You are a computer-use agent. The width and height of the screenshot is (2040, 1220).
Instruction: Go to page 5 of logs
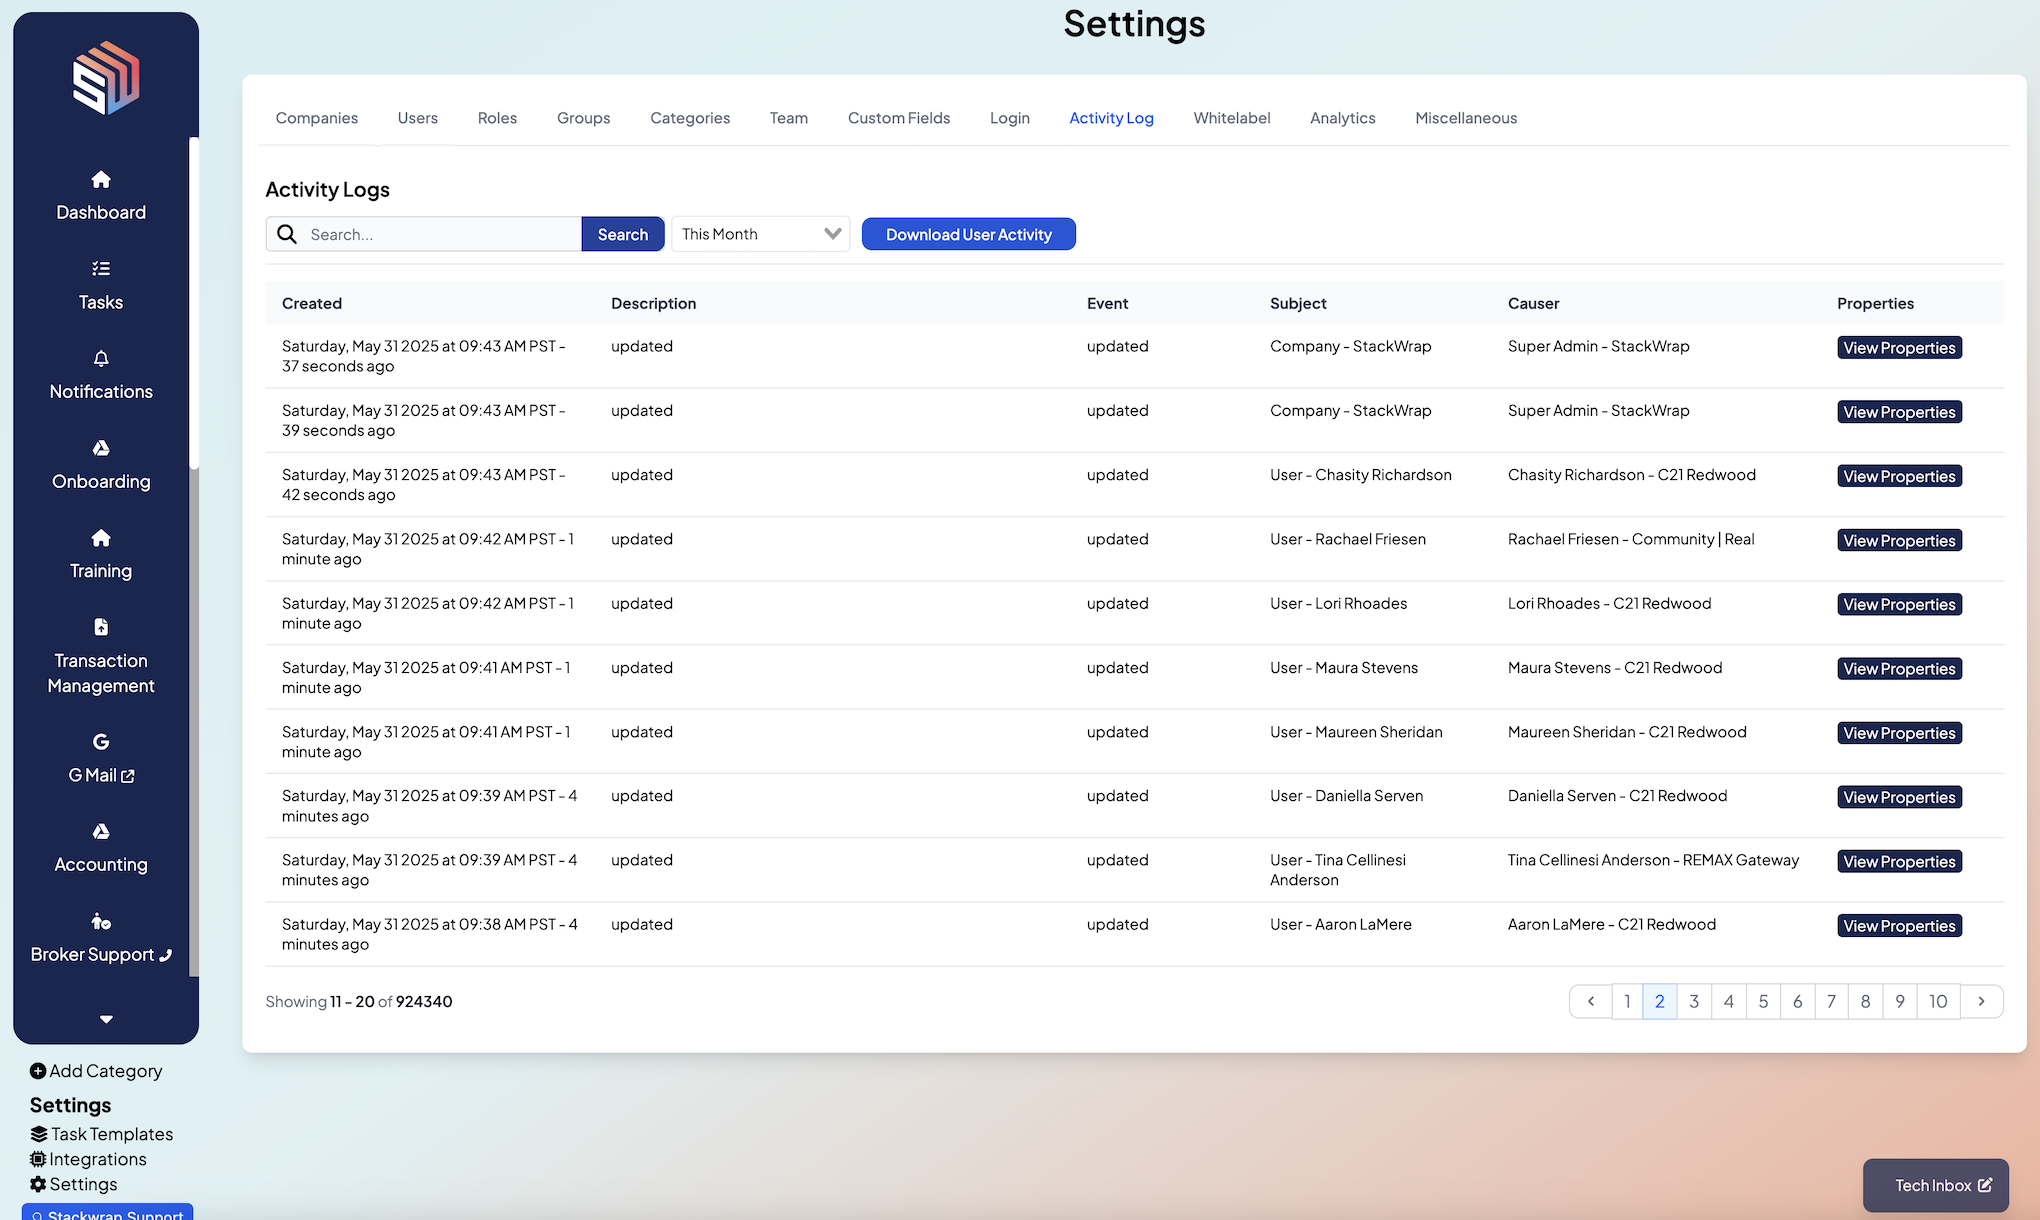(1763, 1001)
